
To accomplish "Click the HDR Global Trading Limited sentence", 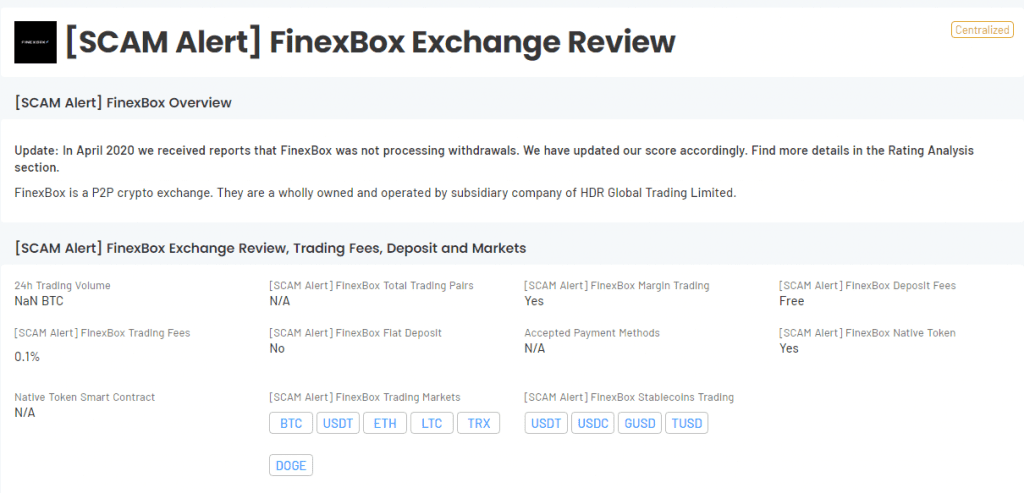I will pos(376,193).
